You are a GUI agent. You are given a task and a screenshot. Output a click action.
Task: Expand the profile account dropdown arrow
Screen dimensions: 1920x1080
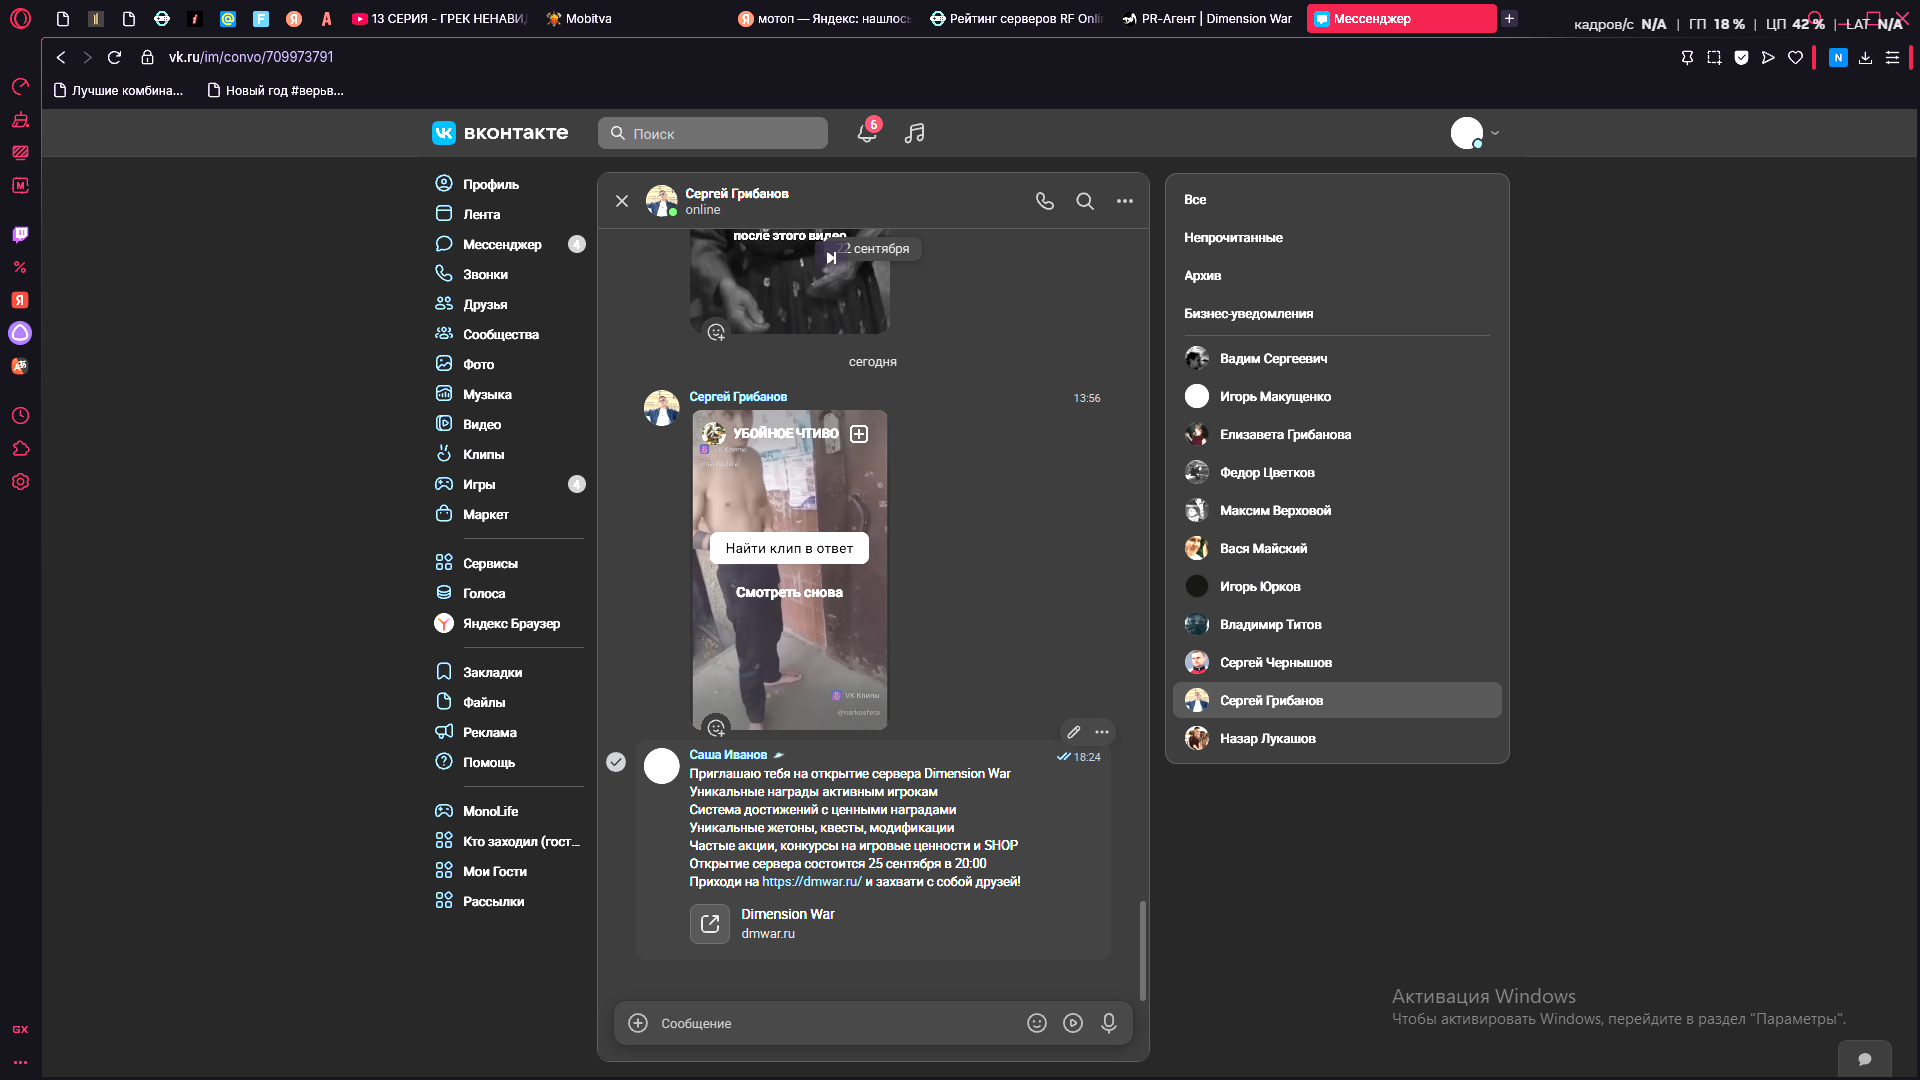pyautogui.click(x=1495, y=133)
